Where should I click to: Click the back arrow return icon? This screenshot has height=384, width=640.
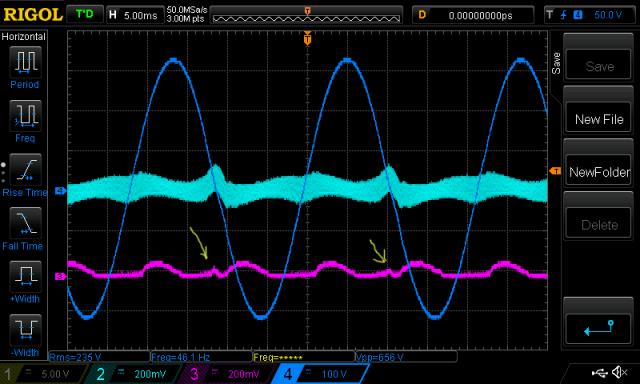[x=599, y=328]
